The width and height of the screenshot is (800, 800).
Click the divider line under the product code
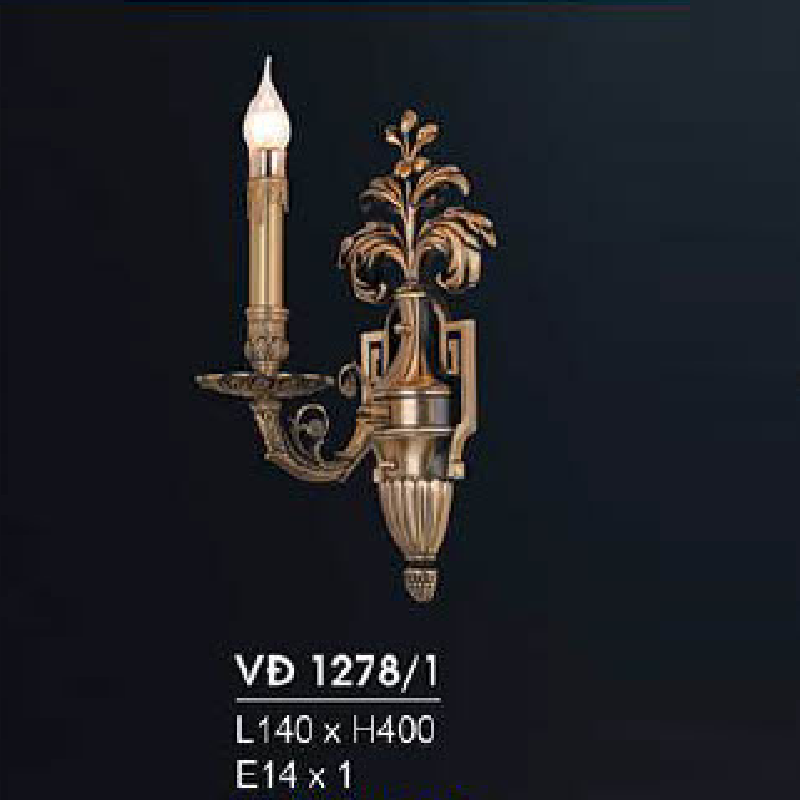tap(338, 701)
